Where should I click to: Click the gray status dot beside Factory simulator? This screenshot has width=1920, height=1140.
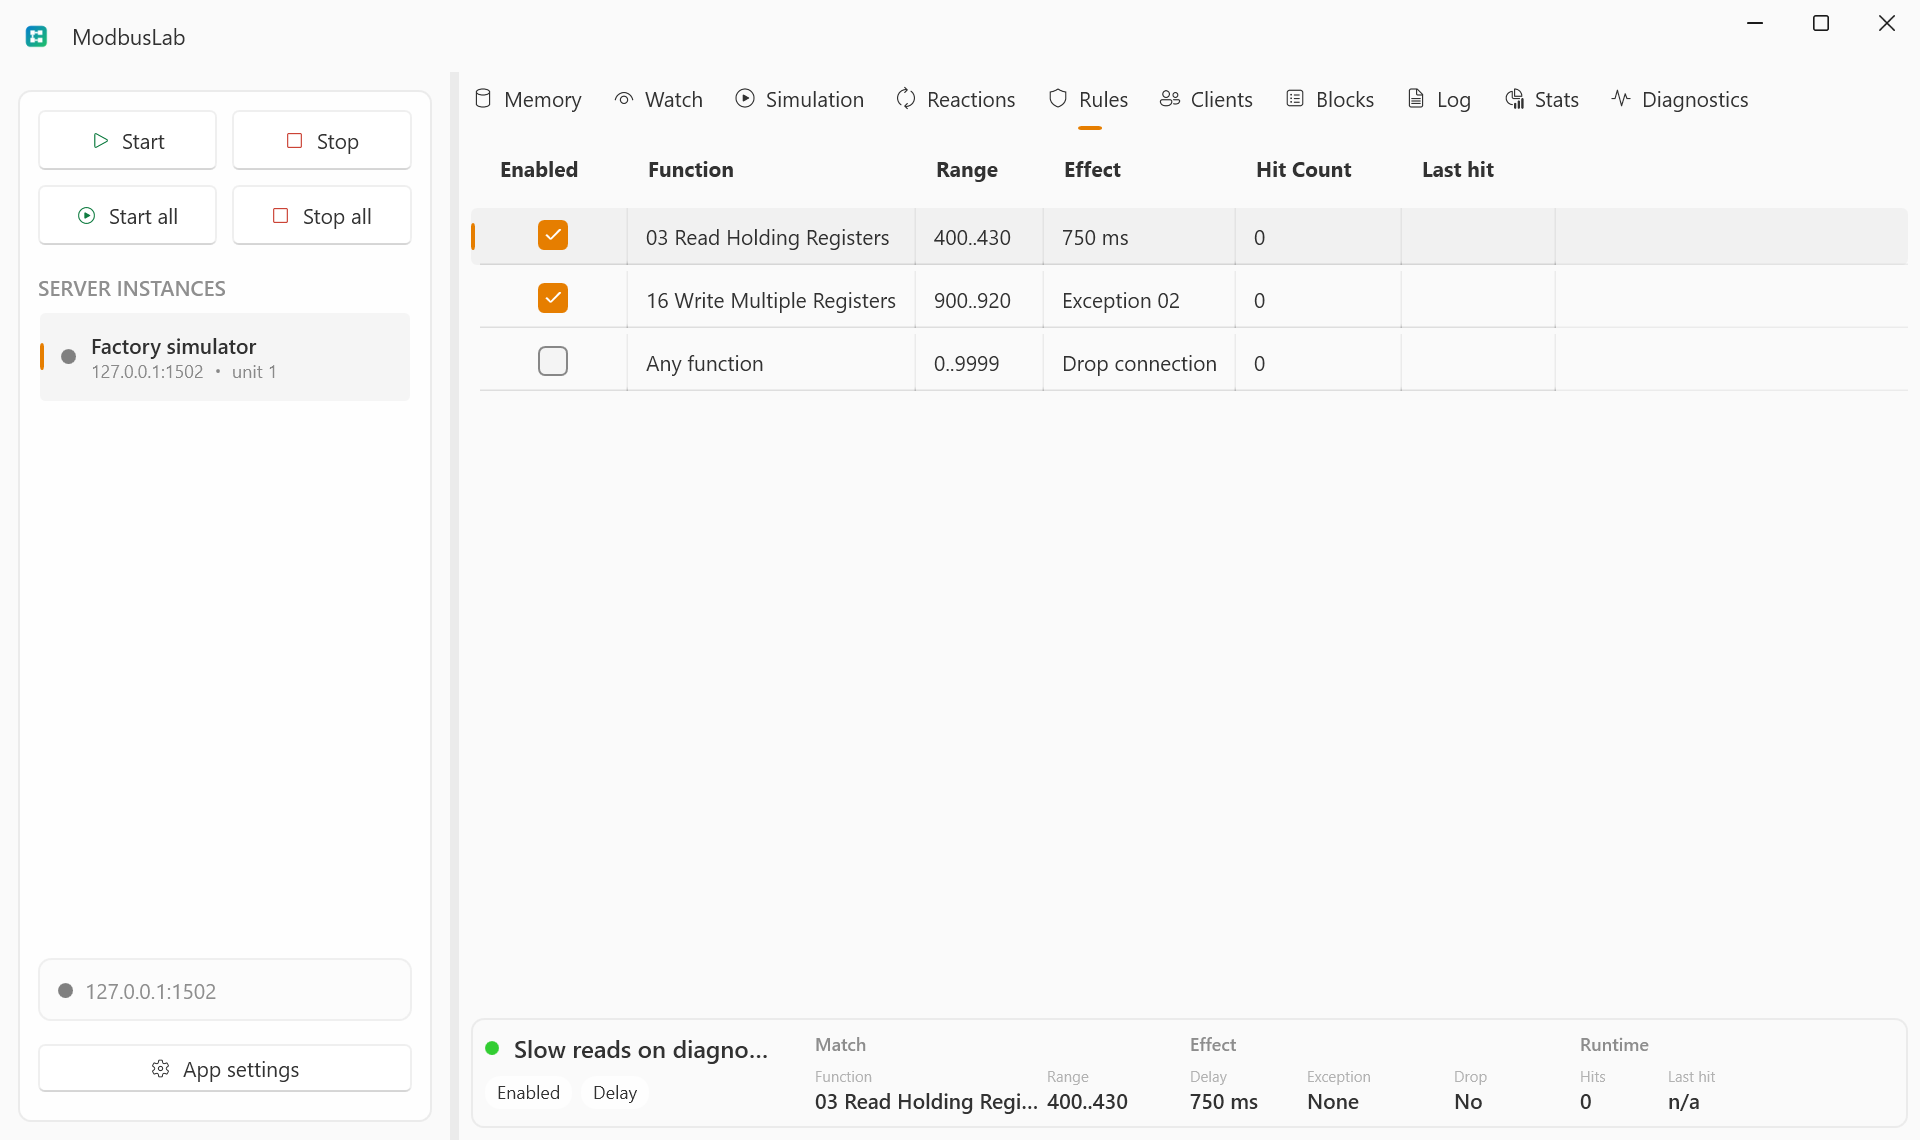click(69, 357)
